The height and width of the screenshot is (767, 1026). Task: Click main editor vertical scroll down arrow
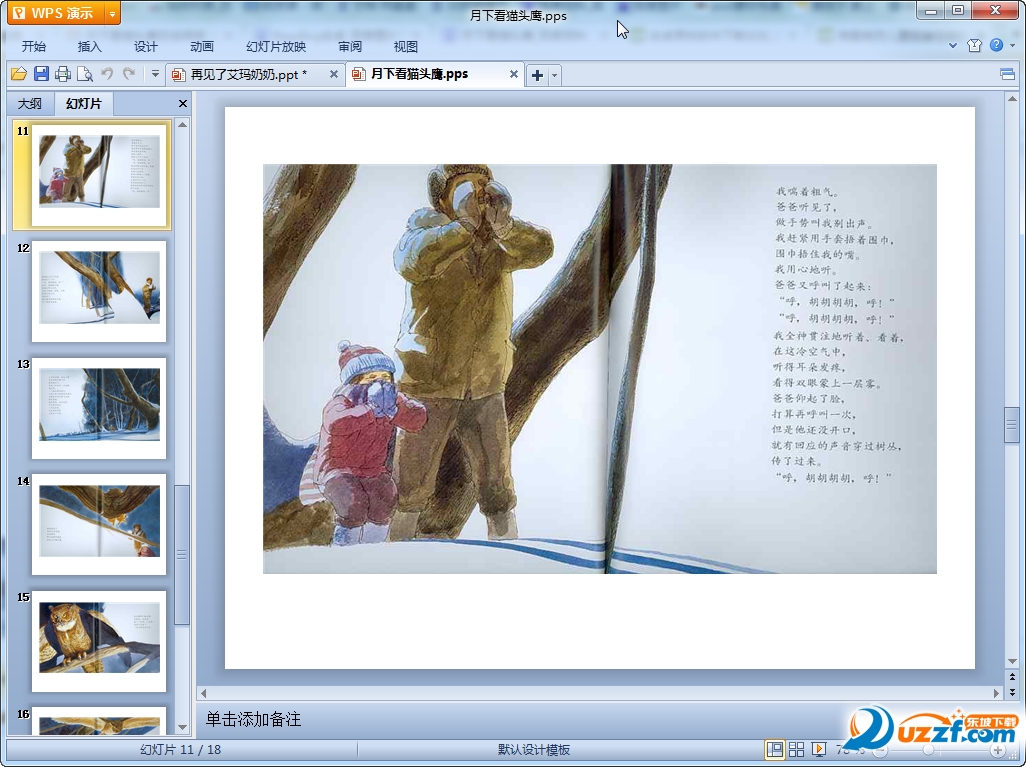(x=1012, y=661)
